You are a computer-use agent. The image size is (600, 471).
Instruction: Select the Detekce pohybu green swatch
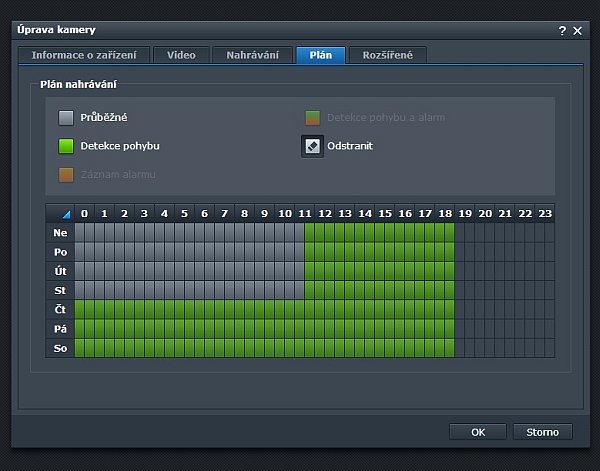coord(66,146)
